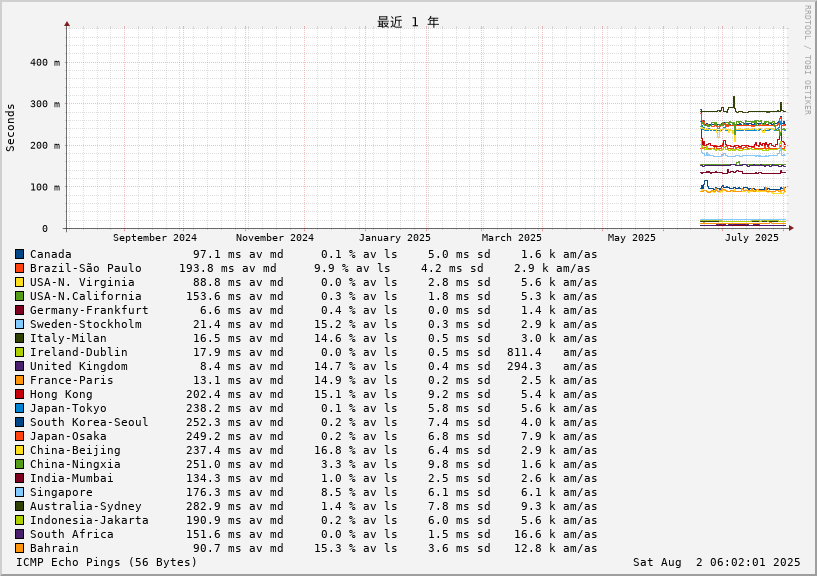This screenshot has height=576, width=817.
Task: Click the Ireland-Dublin legend label
Action: (79, 352)
